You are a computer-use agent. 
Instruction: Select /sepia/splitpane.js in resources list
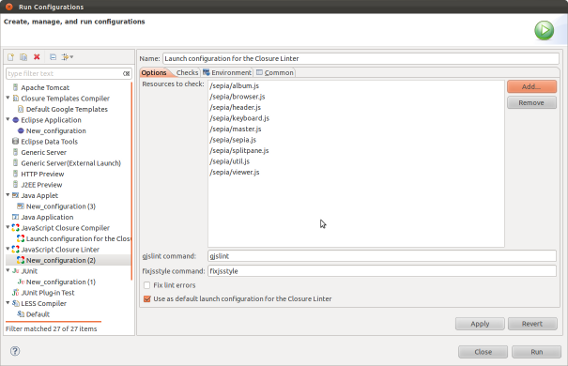[x=239, y=151]
